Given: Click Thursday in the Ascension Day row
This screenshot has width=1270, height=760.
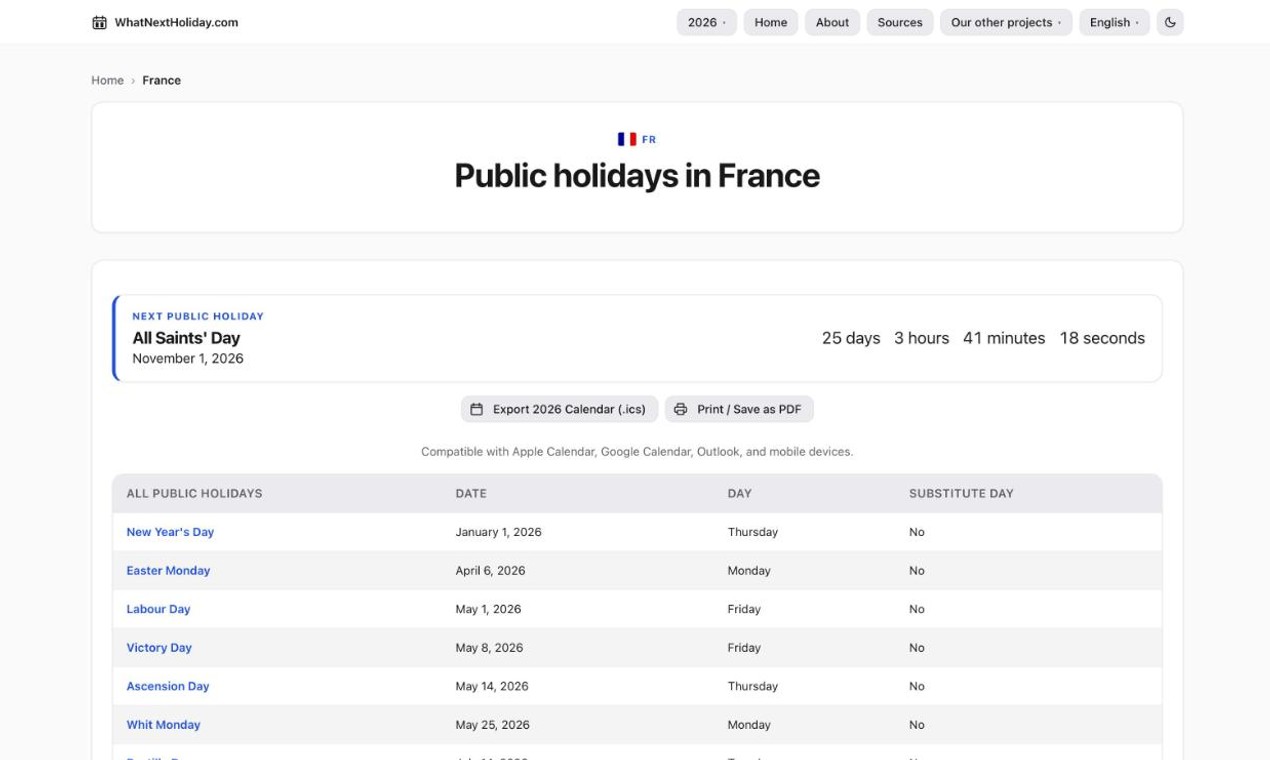Looking at the screenshot, I should [x=753, y=686].
